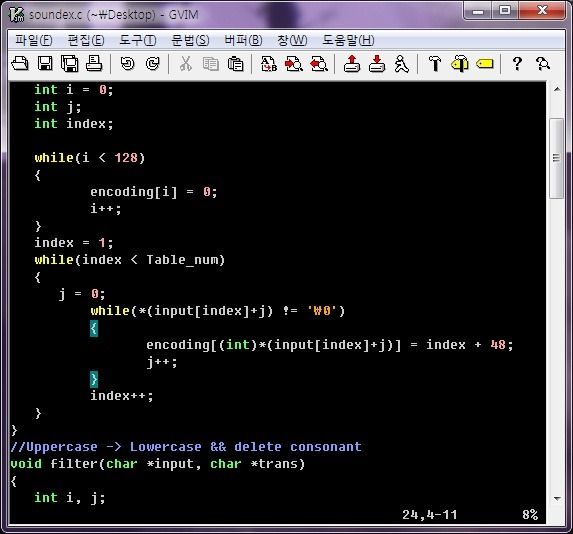Click the scrollbar up arrow
573x534 pixels.
point(557,89)
